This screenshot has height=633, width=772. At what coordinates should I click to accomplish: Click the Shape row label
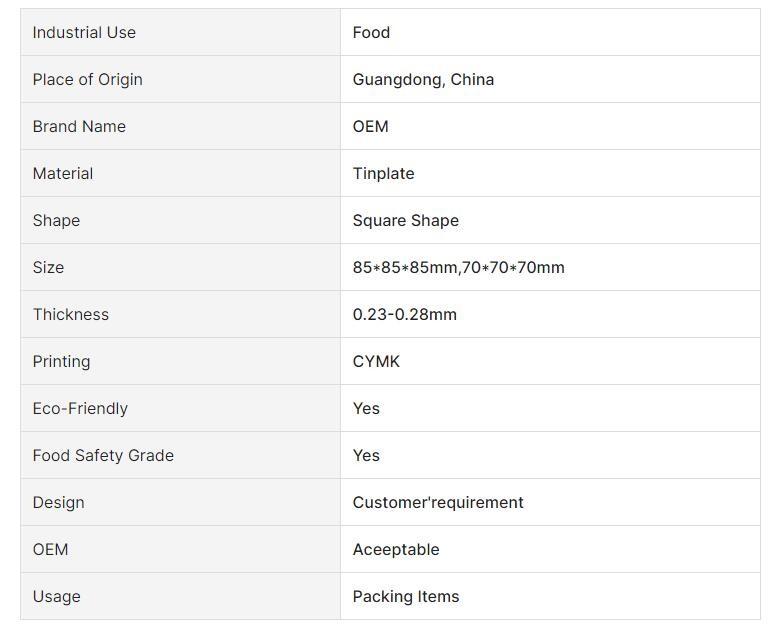56,221
